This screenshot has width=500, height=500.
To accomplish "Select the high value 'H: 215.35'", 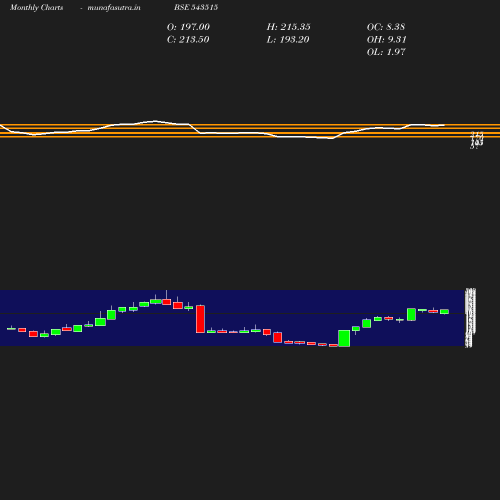I will tap(289, 27).
